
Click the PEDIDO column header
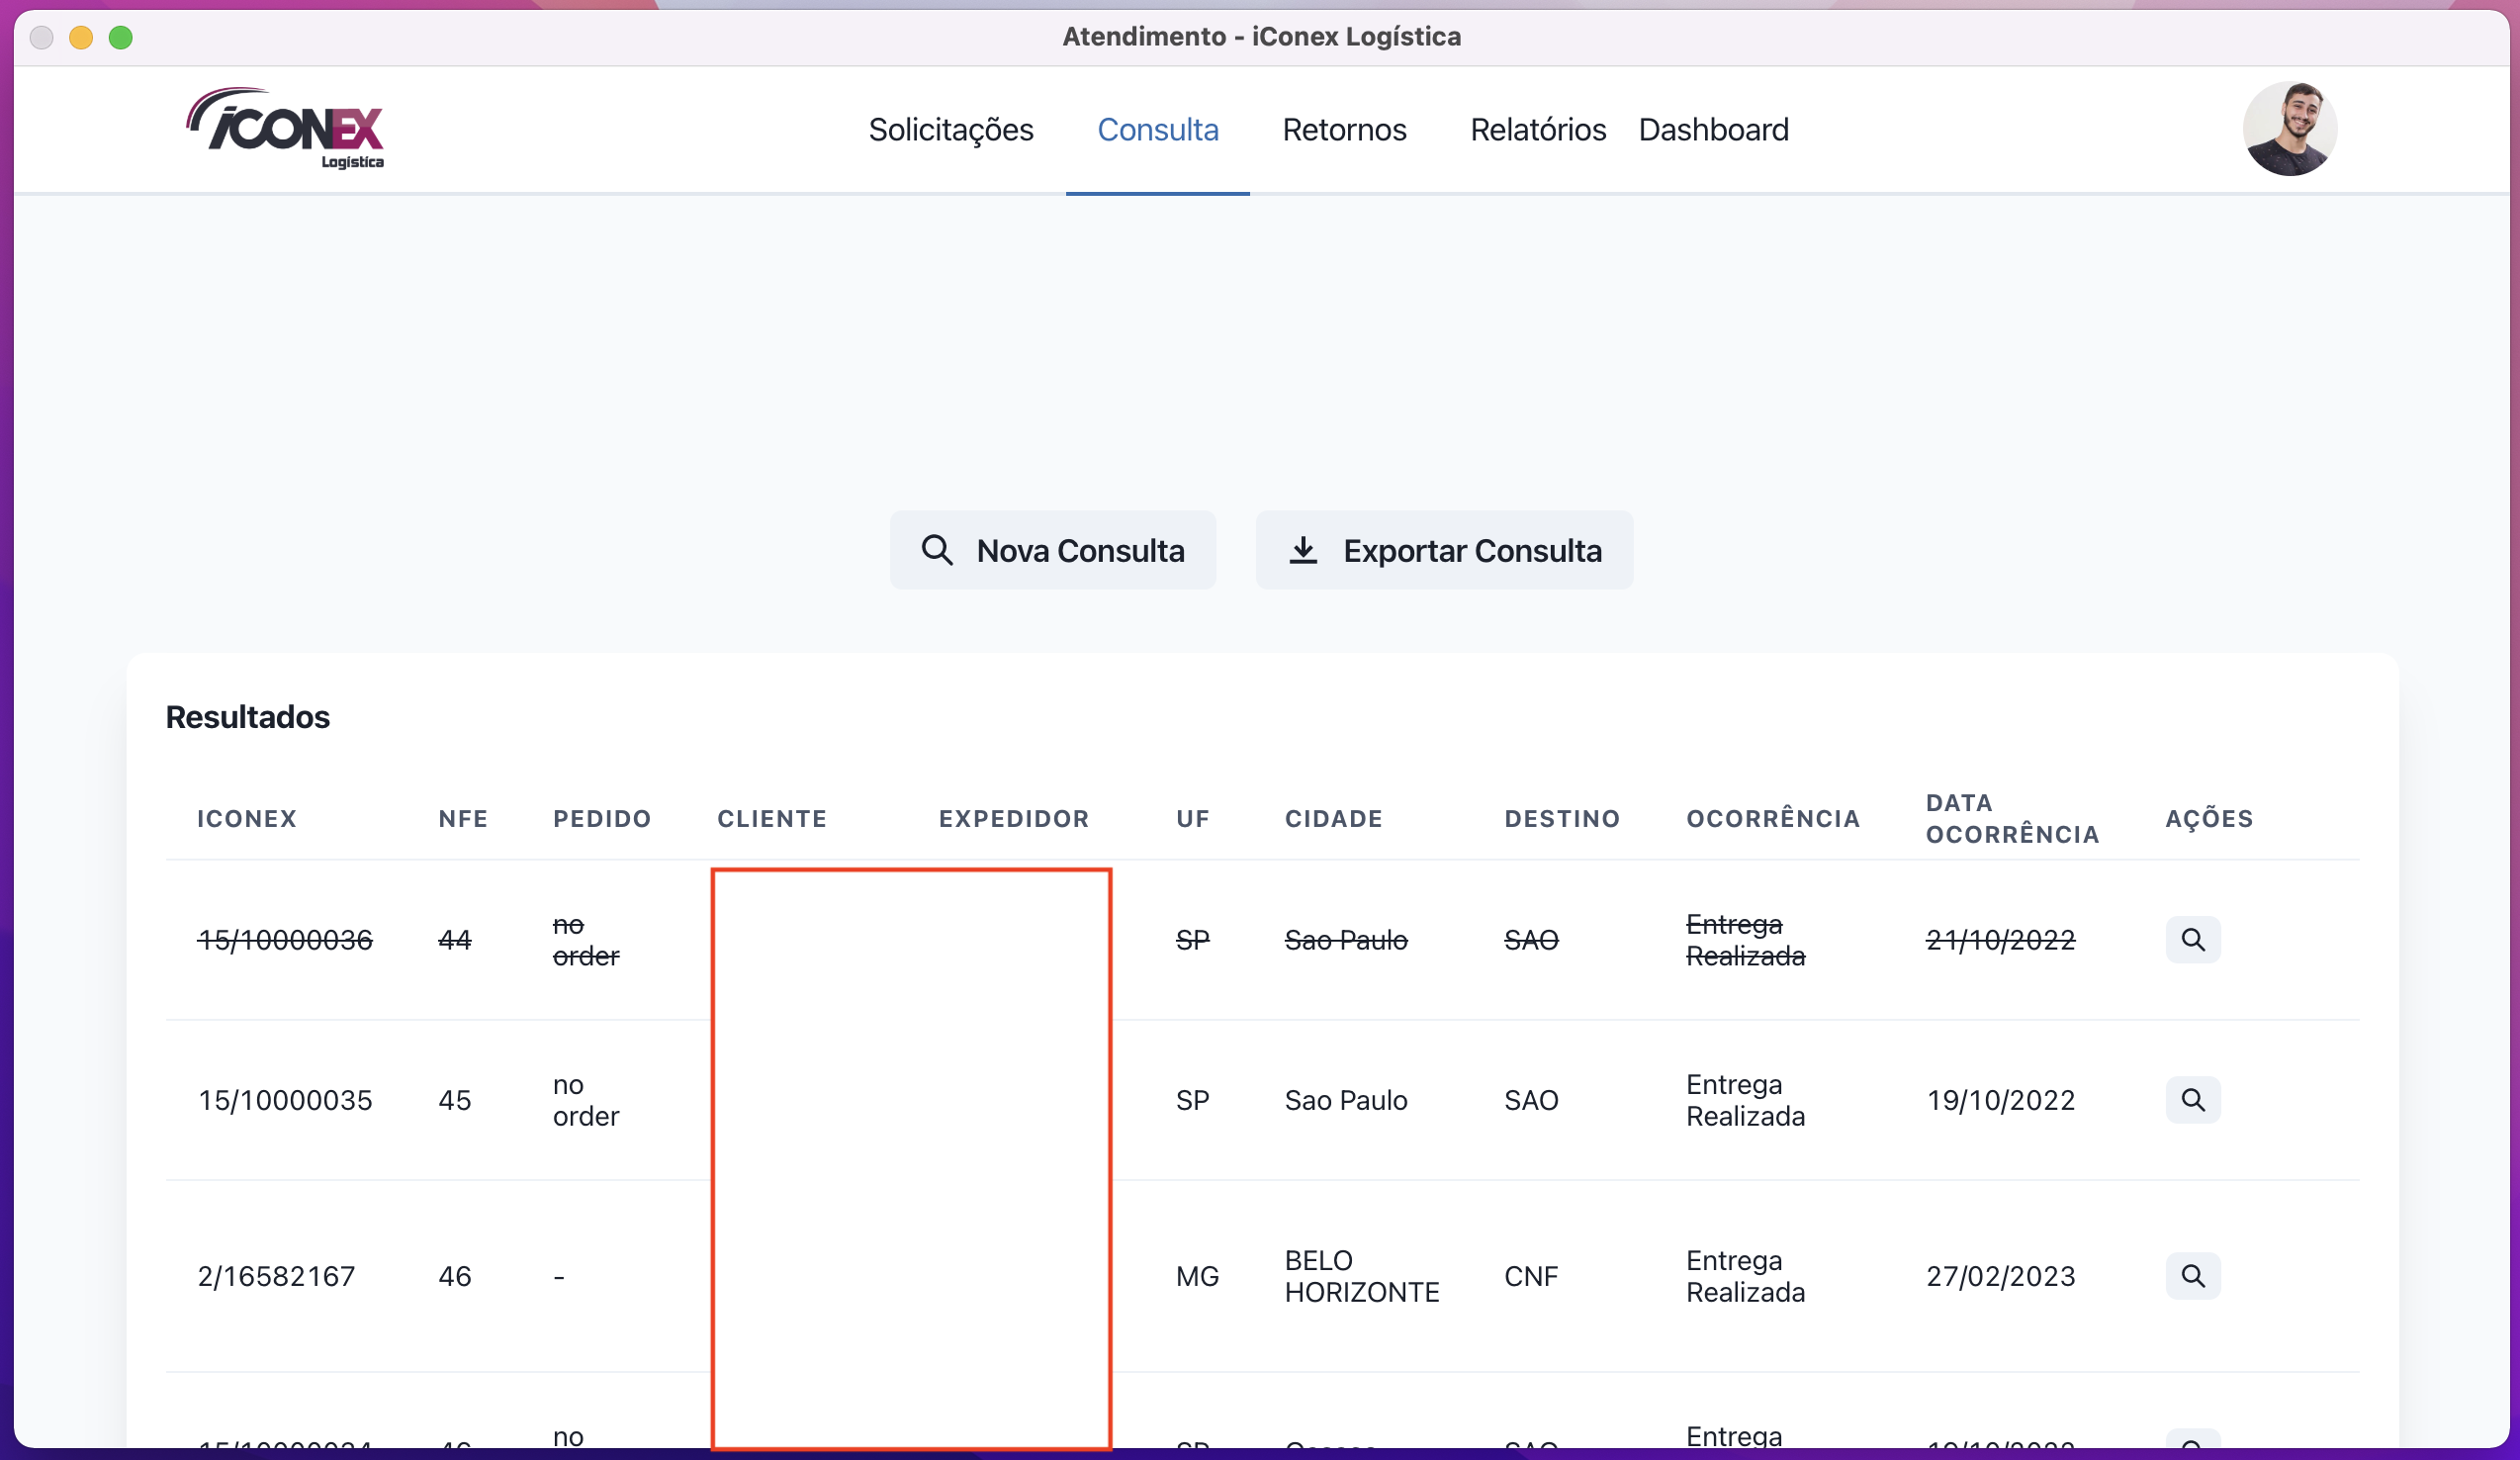click(x=602, y=819)
